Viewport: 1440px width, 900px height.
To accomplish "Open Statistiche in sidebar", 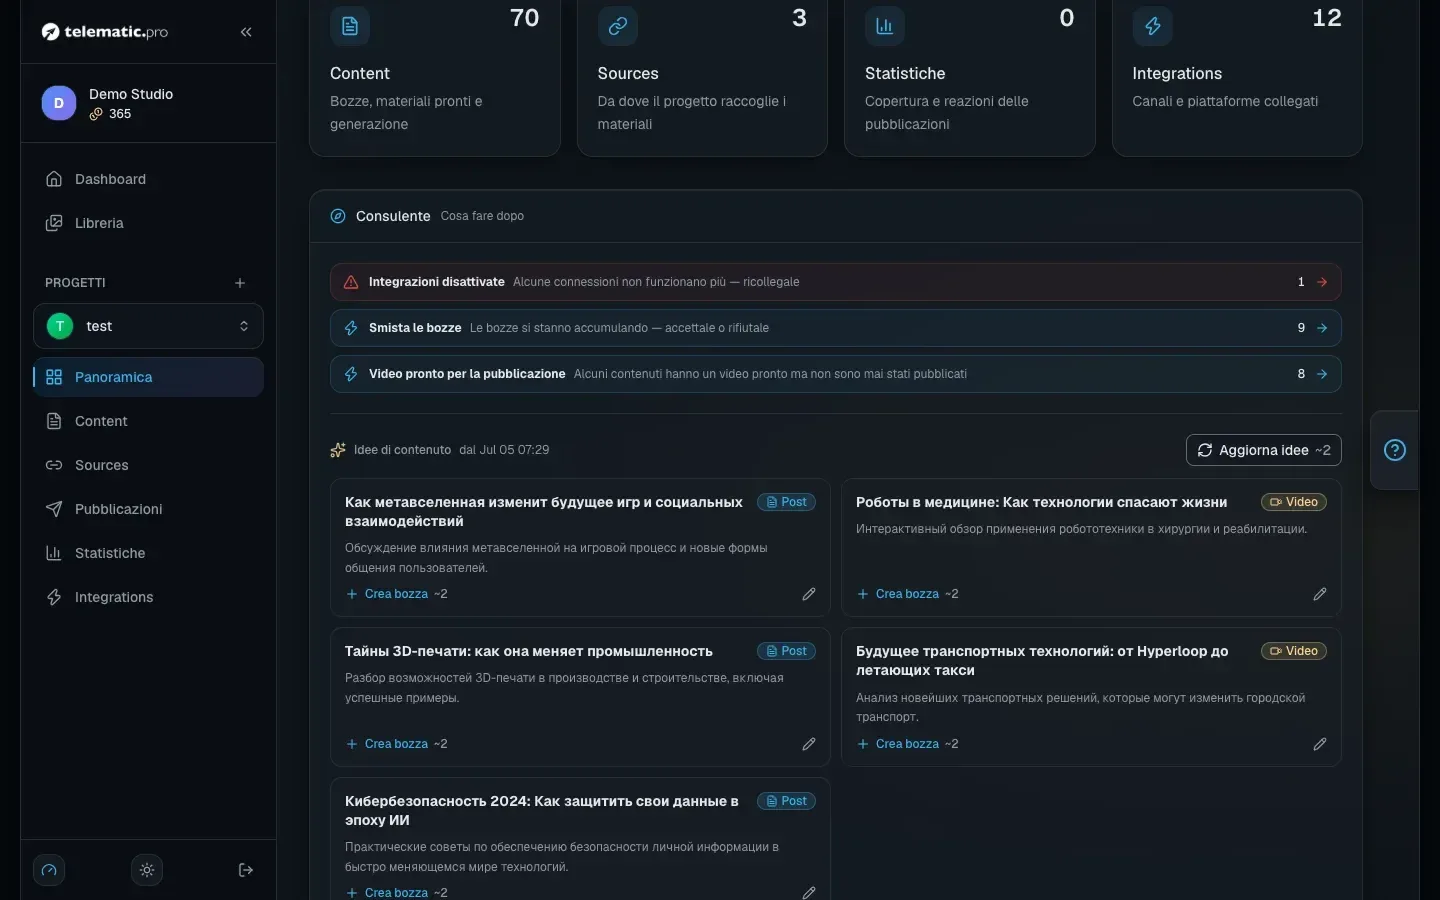I will (148, 553).
